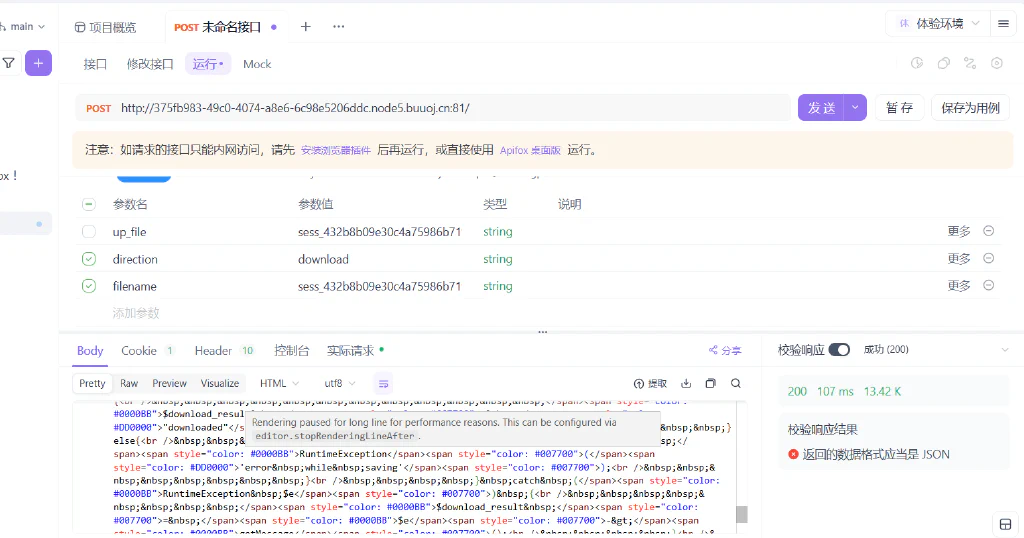
Task: Open 更多 for the filename row
Action: [x=959, y=285]
